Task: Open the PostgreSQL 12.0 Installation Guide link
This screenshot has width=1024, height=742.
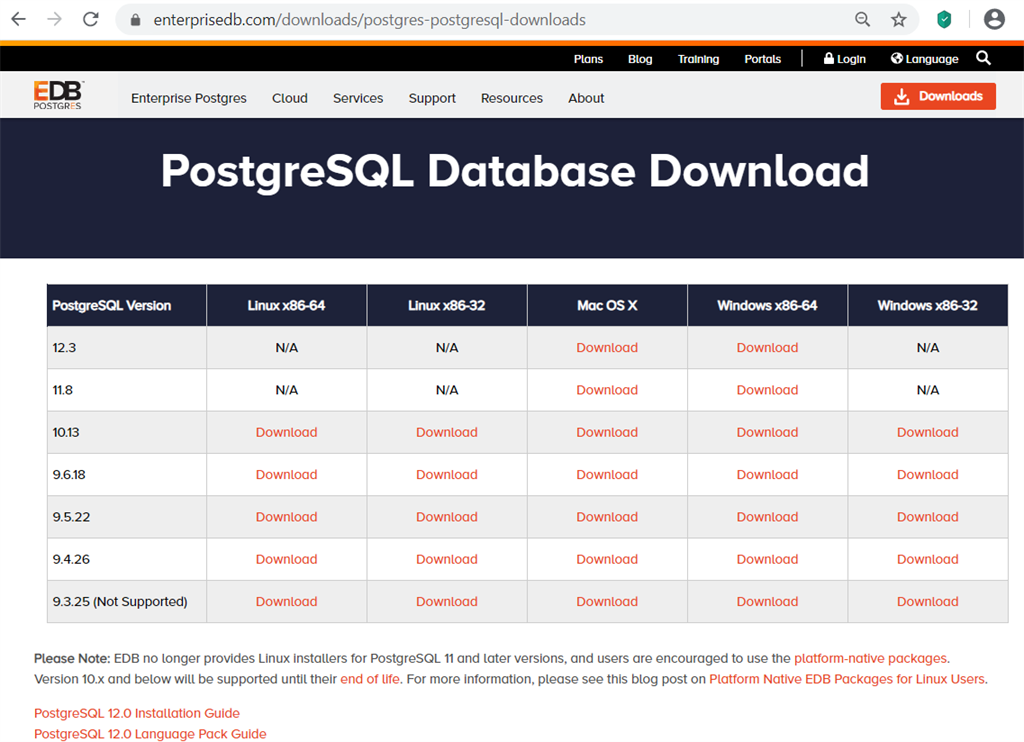Action: coord(137,713)
